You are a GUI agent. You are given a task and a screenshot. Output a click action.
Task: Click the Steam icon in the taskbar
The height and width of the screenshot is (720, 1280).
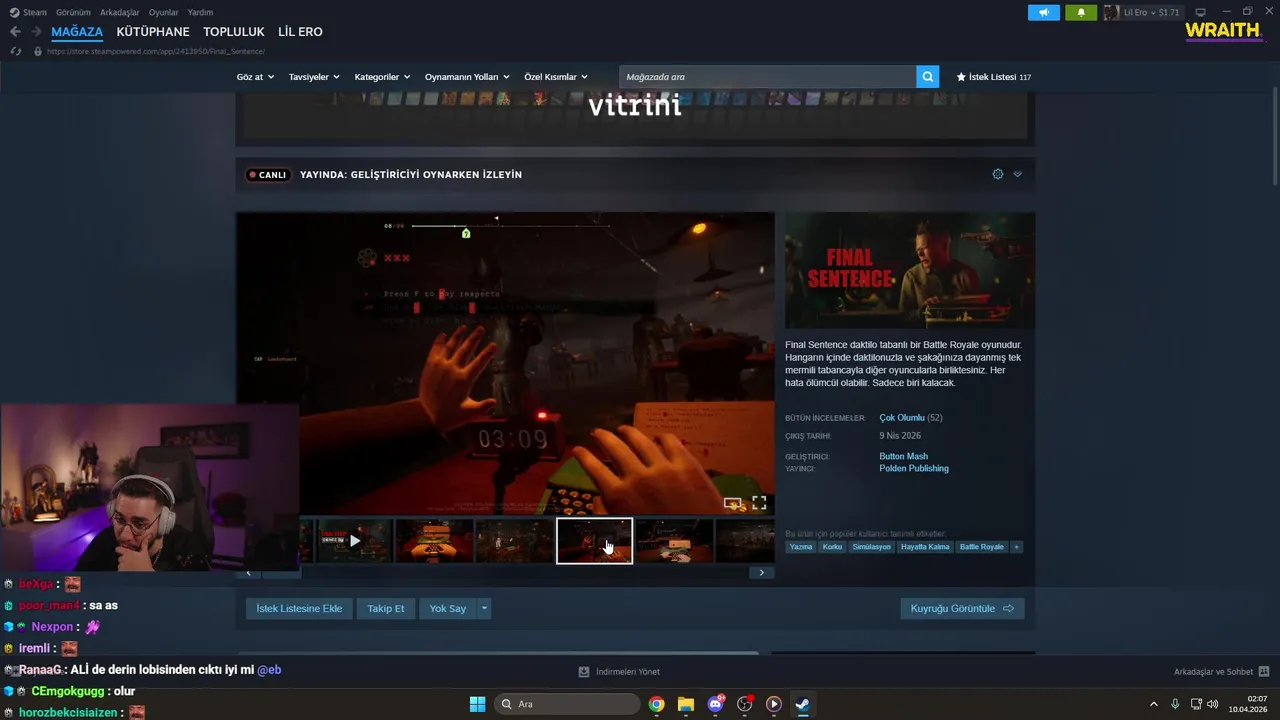(802, 704)
